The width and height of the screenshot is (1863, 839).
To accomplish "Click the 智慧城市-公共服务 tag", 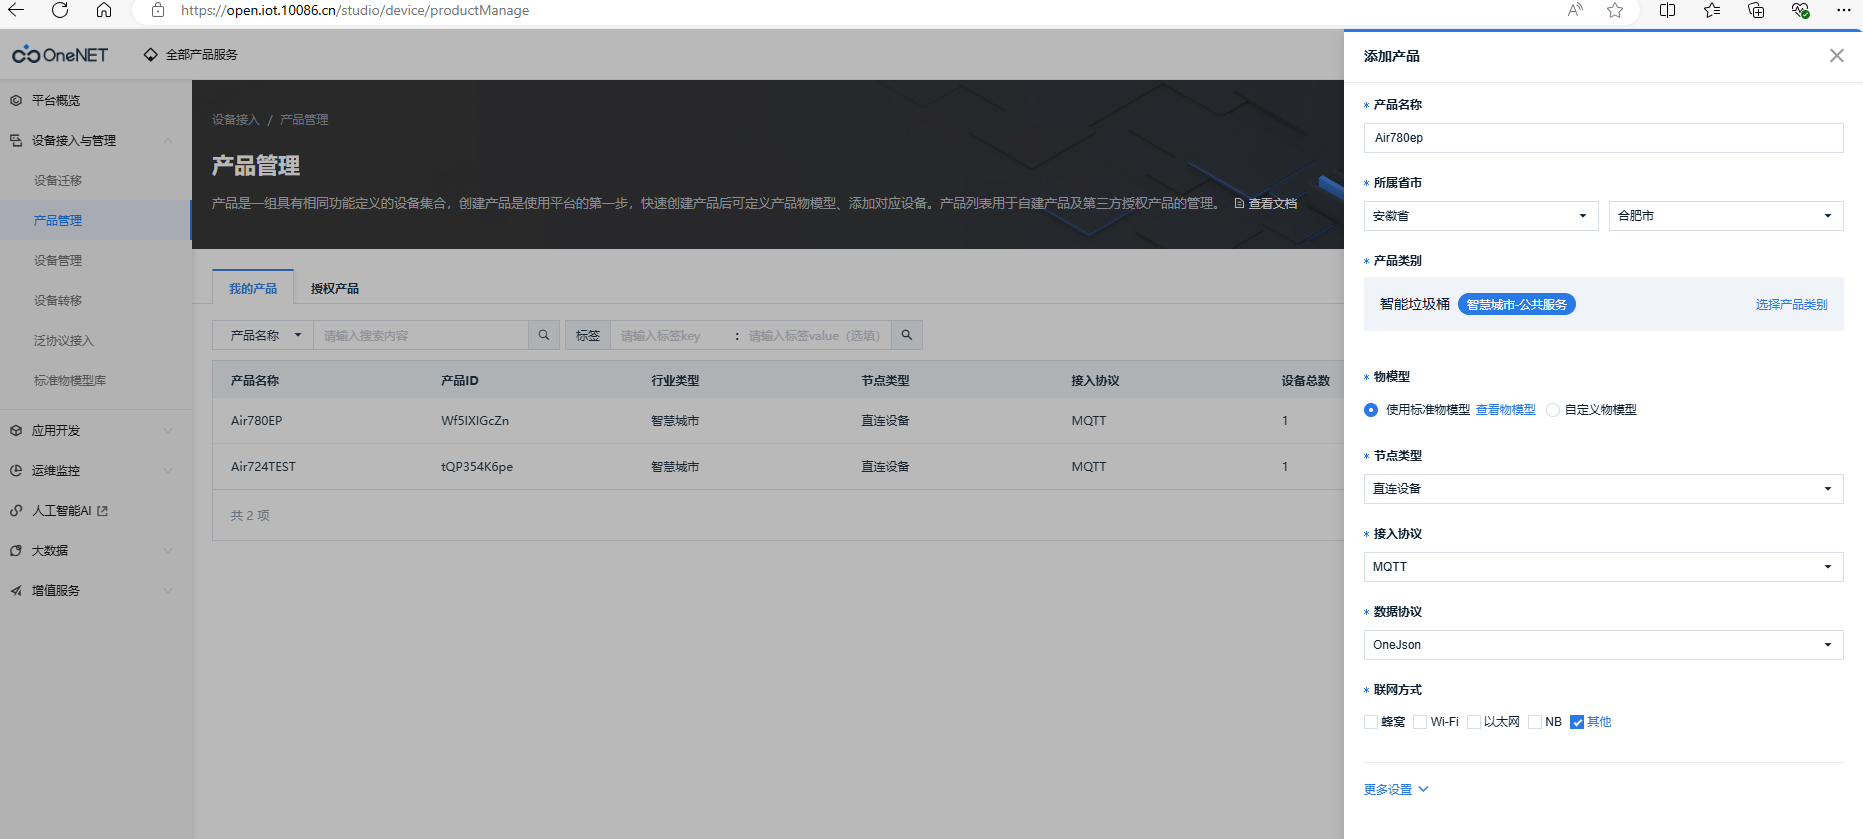I will click(x=1516, y=304).
